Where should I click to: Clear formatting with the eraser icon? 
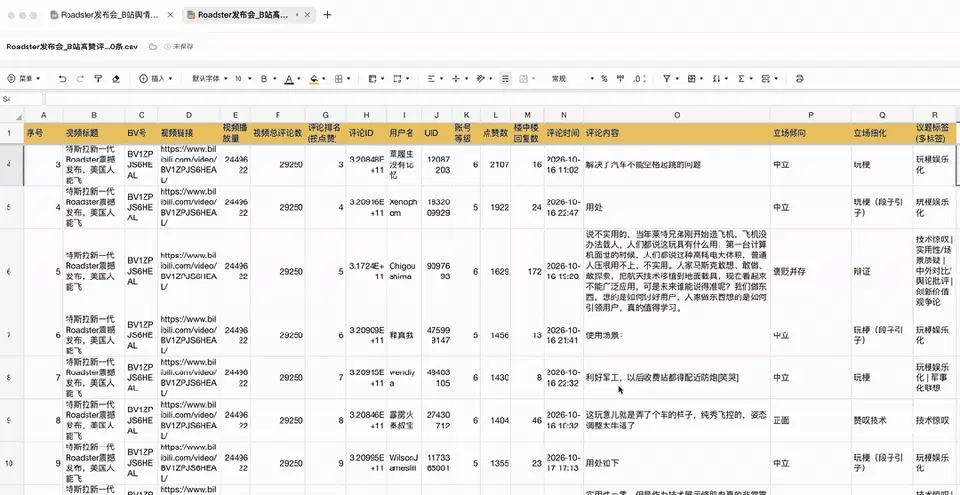tap(116, 78)
